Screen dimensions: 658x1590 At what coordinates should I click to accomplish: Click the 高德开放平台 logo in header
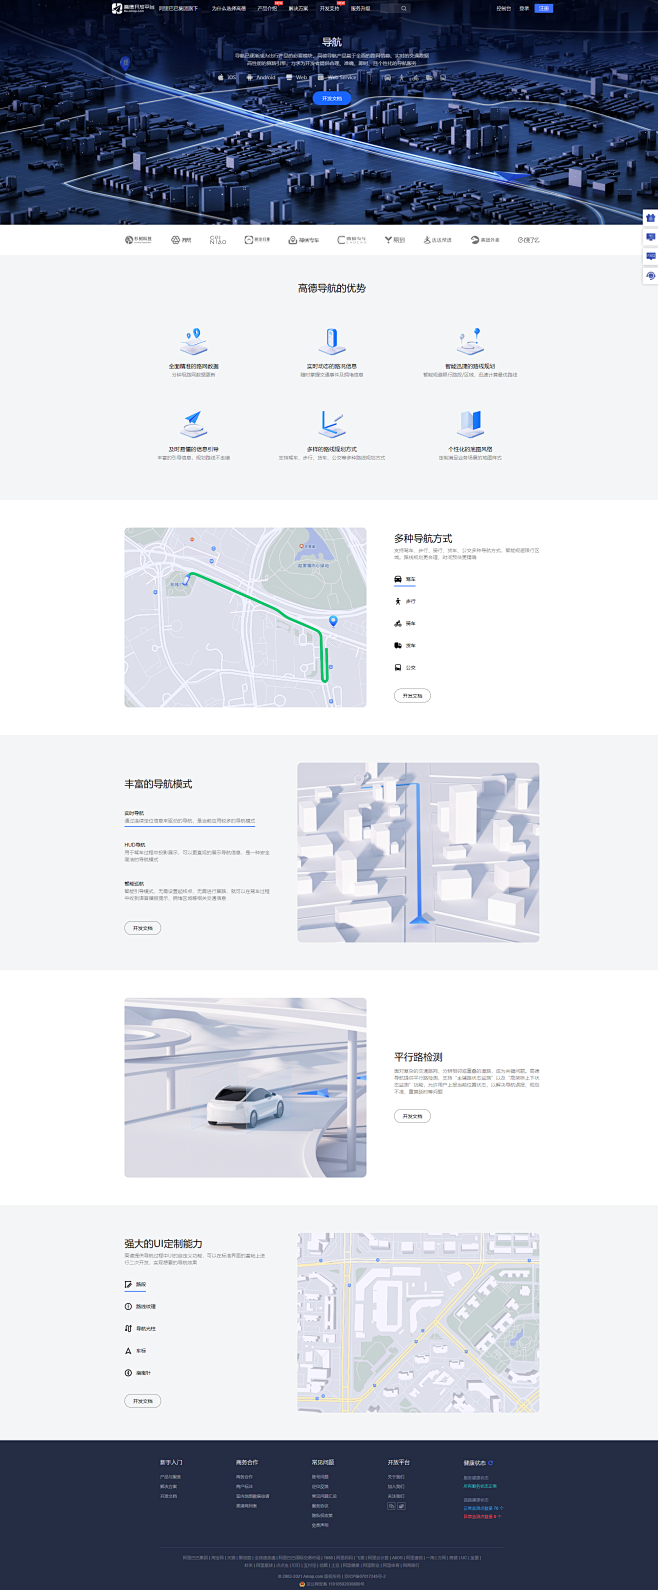pyautogui.click(x=133, y=8)
